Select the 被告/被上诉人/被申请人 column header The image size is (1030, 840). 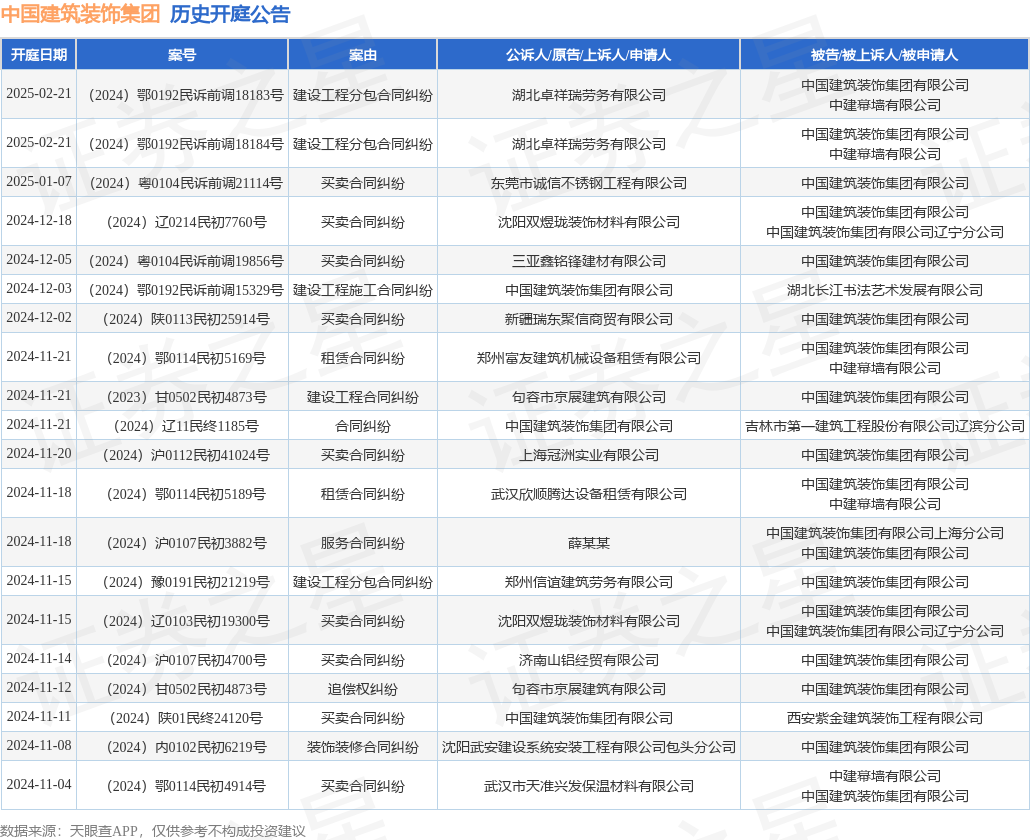[884, 55]
